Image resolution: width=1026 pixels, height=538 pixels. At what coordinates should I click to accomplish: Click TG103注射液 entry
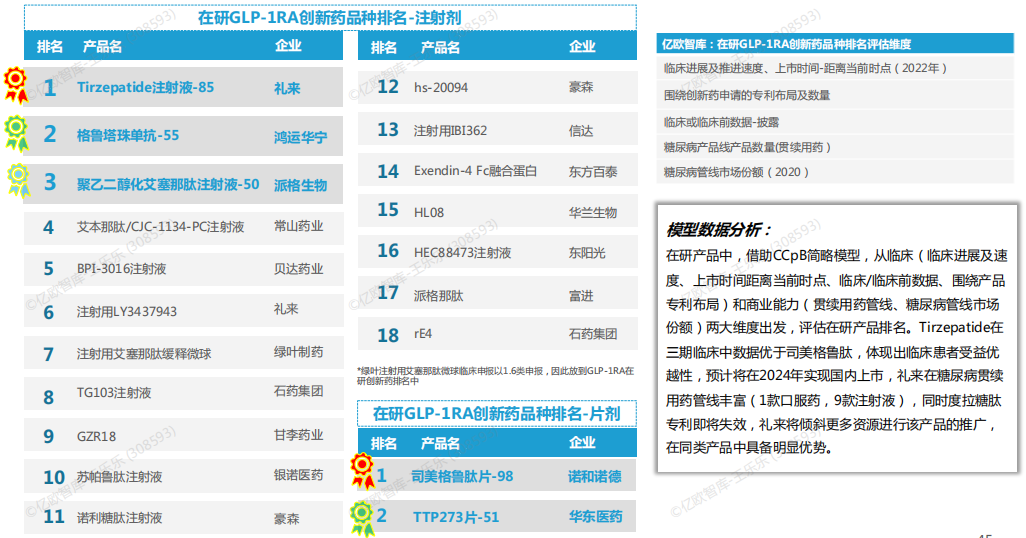pyautogui.click(x=114, y=393)
